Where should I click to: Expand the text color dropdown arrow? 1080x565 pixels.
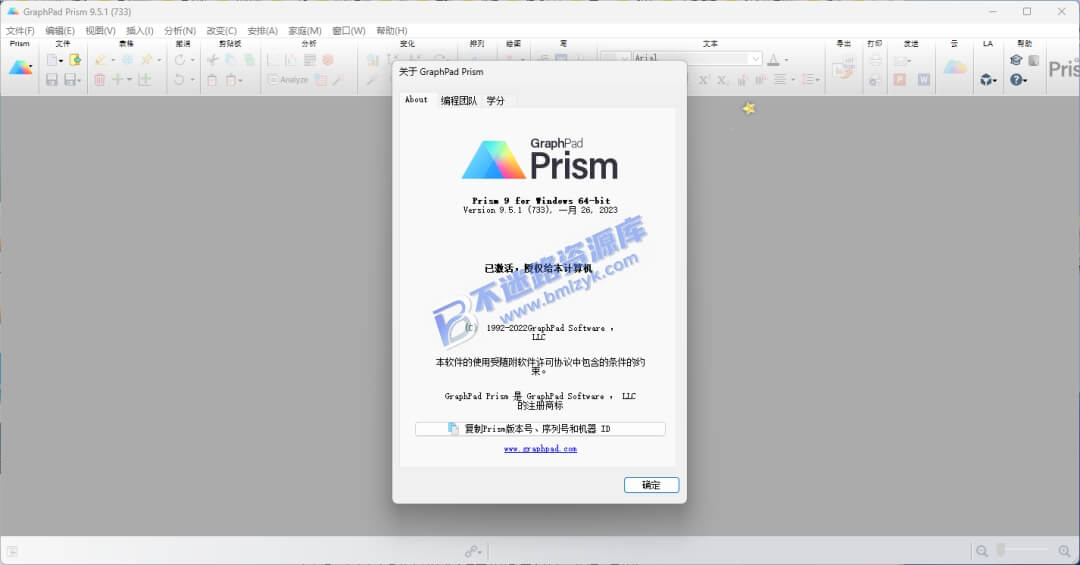tap(787, 60)
